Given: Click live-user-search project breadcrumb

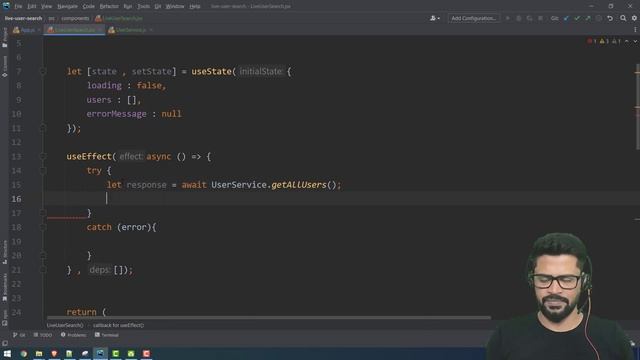Looking at the screenshot, I should point(23,18).
